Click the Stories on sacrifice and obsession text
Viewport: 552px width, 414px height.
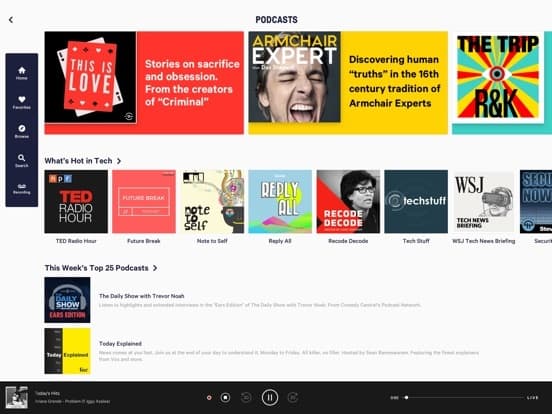pos(192,83)
